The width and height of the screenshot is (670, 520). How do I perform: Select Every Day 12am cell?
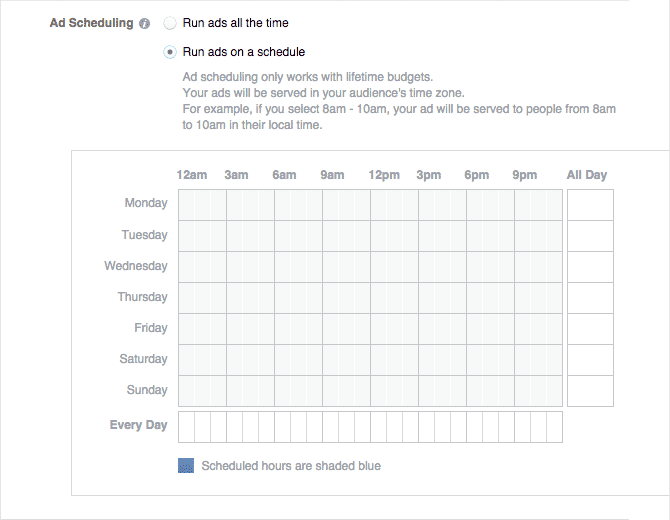coord(186,427)
